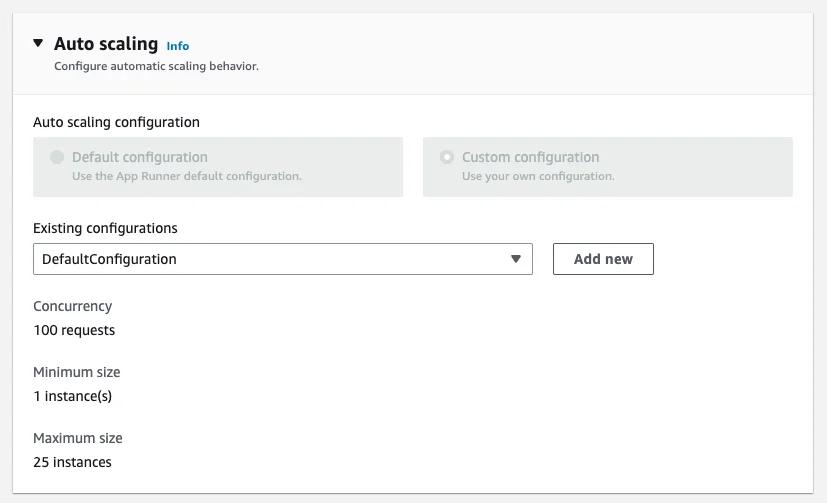This screenshot has width=827, height=503.
Task: Click the 'Use the App Runner default configuration' text
Action: pyautogui.click(x=186, y=176)
